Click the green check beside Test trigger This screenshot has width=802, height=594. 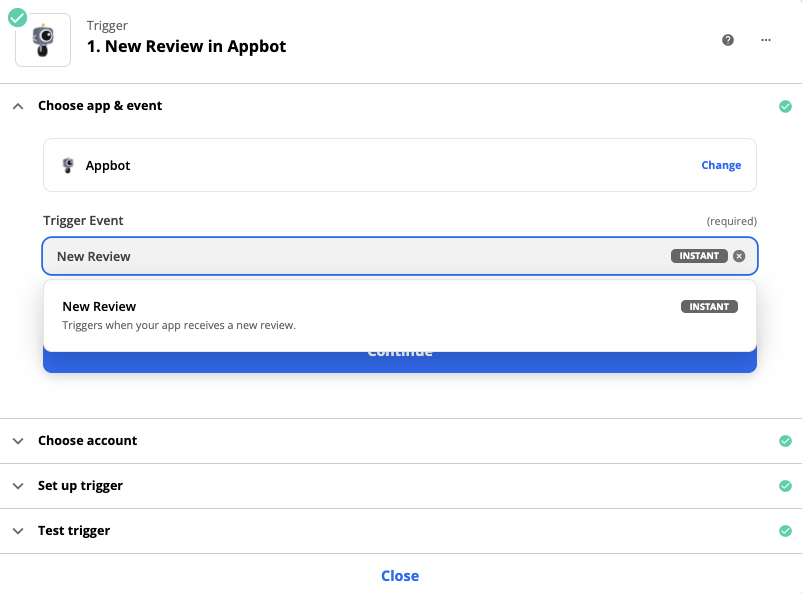click(x=785, y=531)
